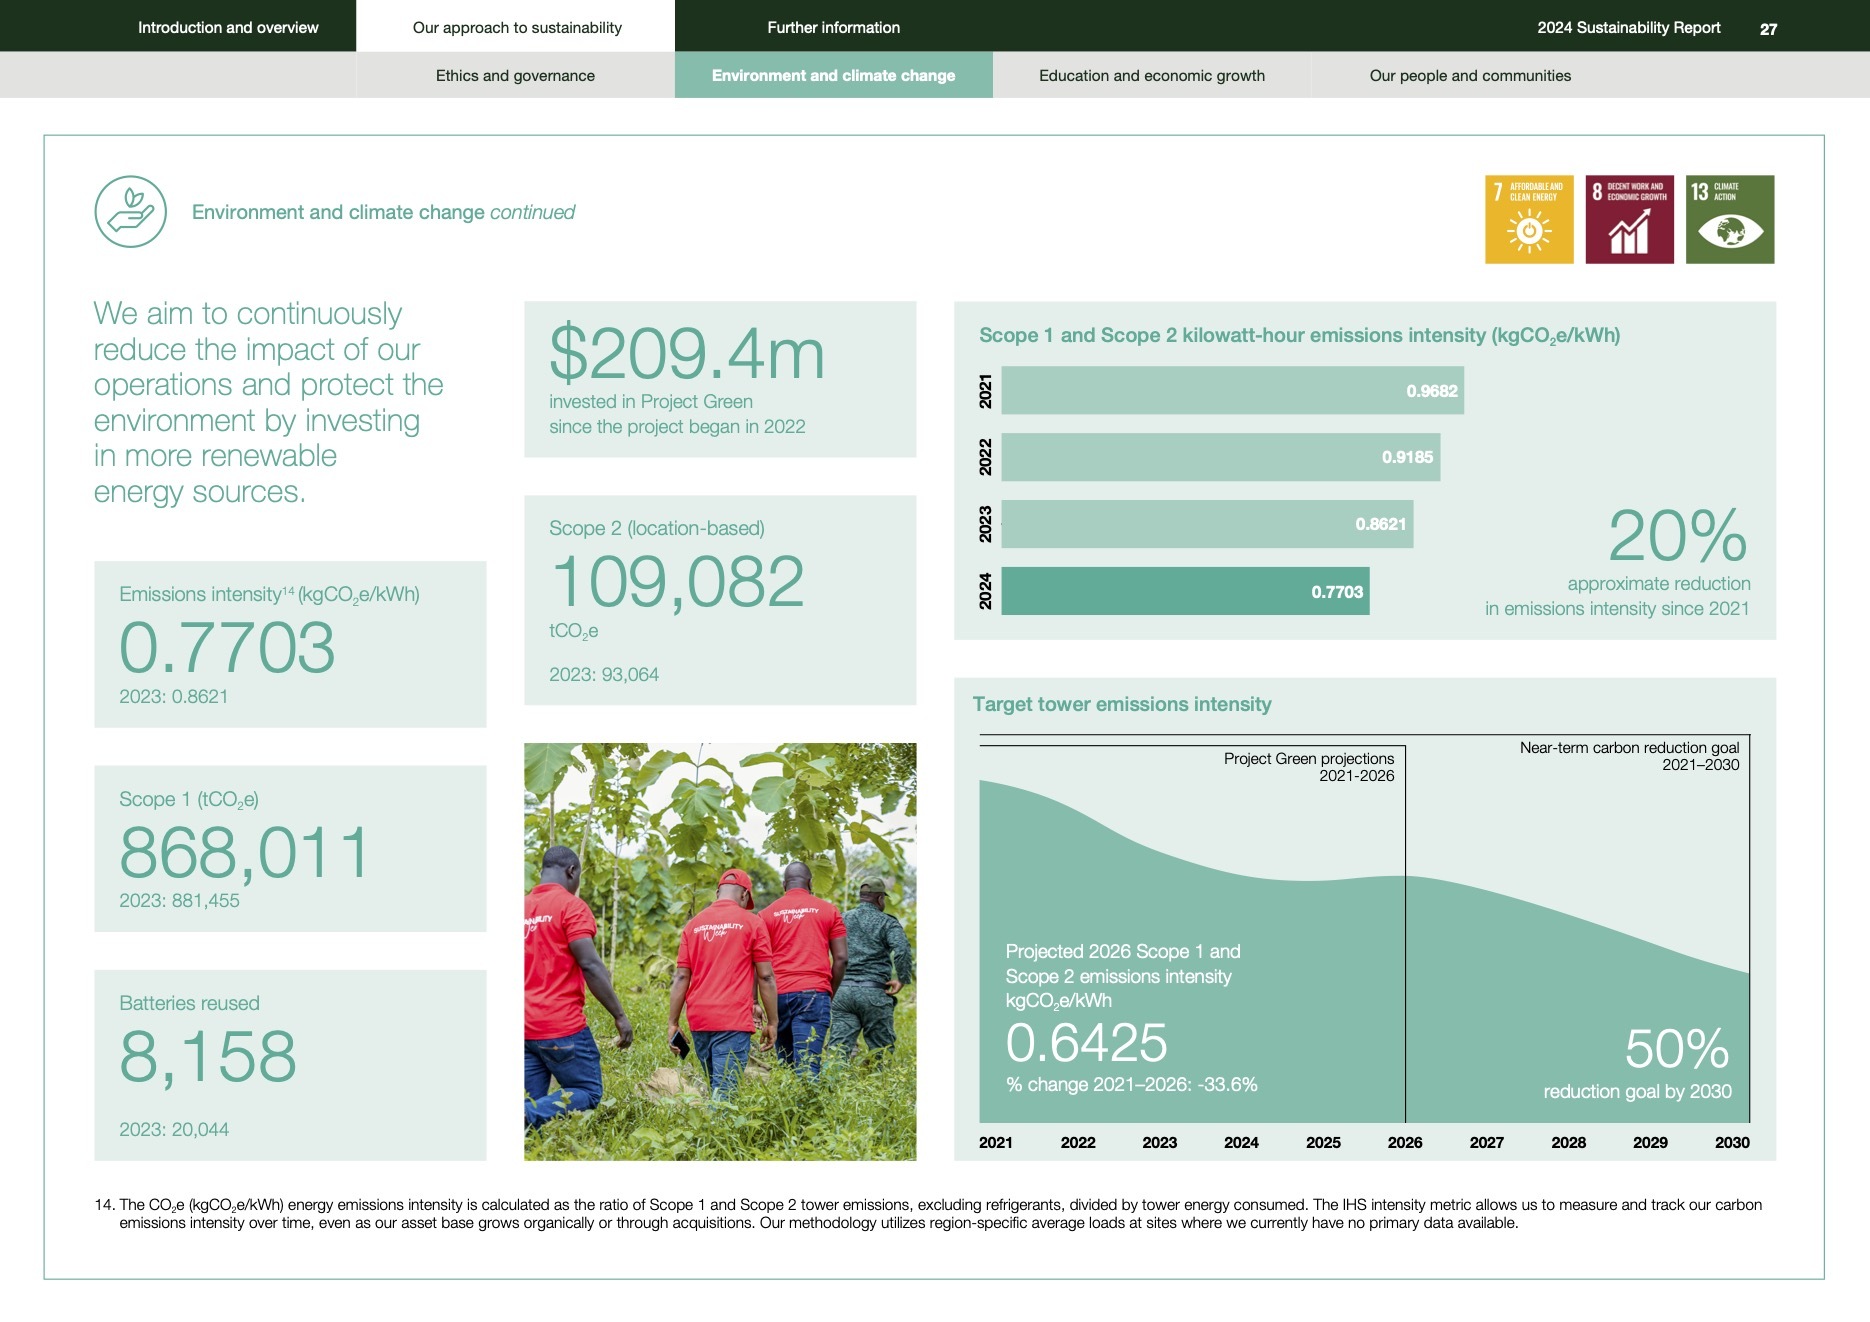Screen dimensions: 1870x1322
Task: Click 2024 Sustainability Report title text
Action: (x=1629, y=27)
